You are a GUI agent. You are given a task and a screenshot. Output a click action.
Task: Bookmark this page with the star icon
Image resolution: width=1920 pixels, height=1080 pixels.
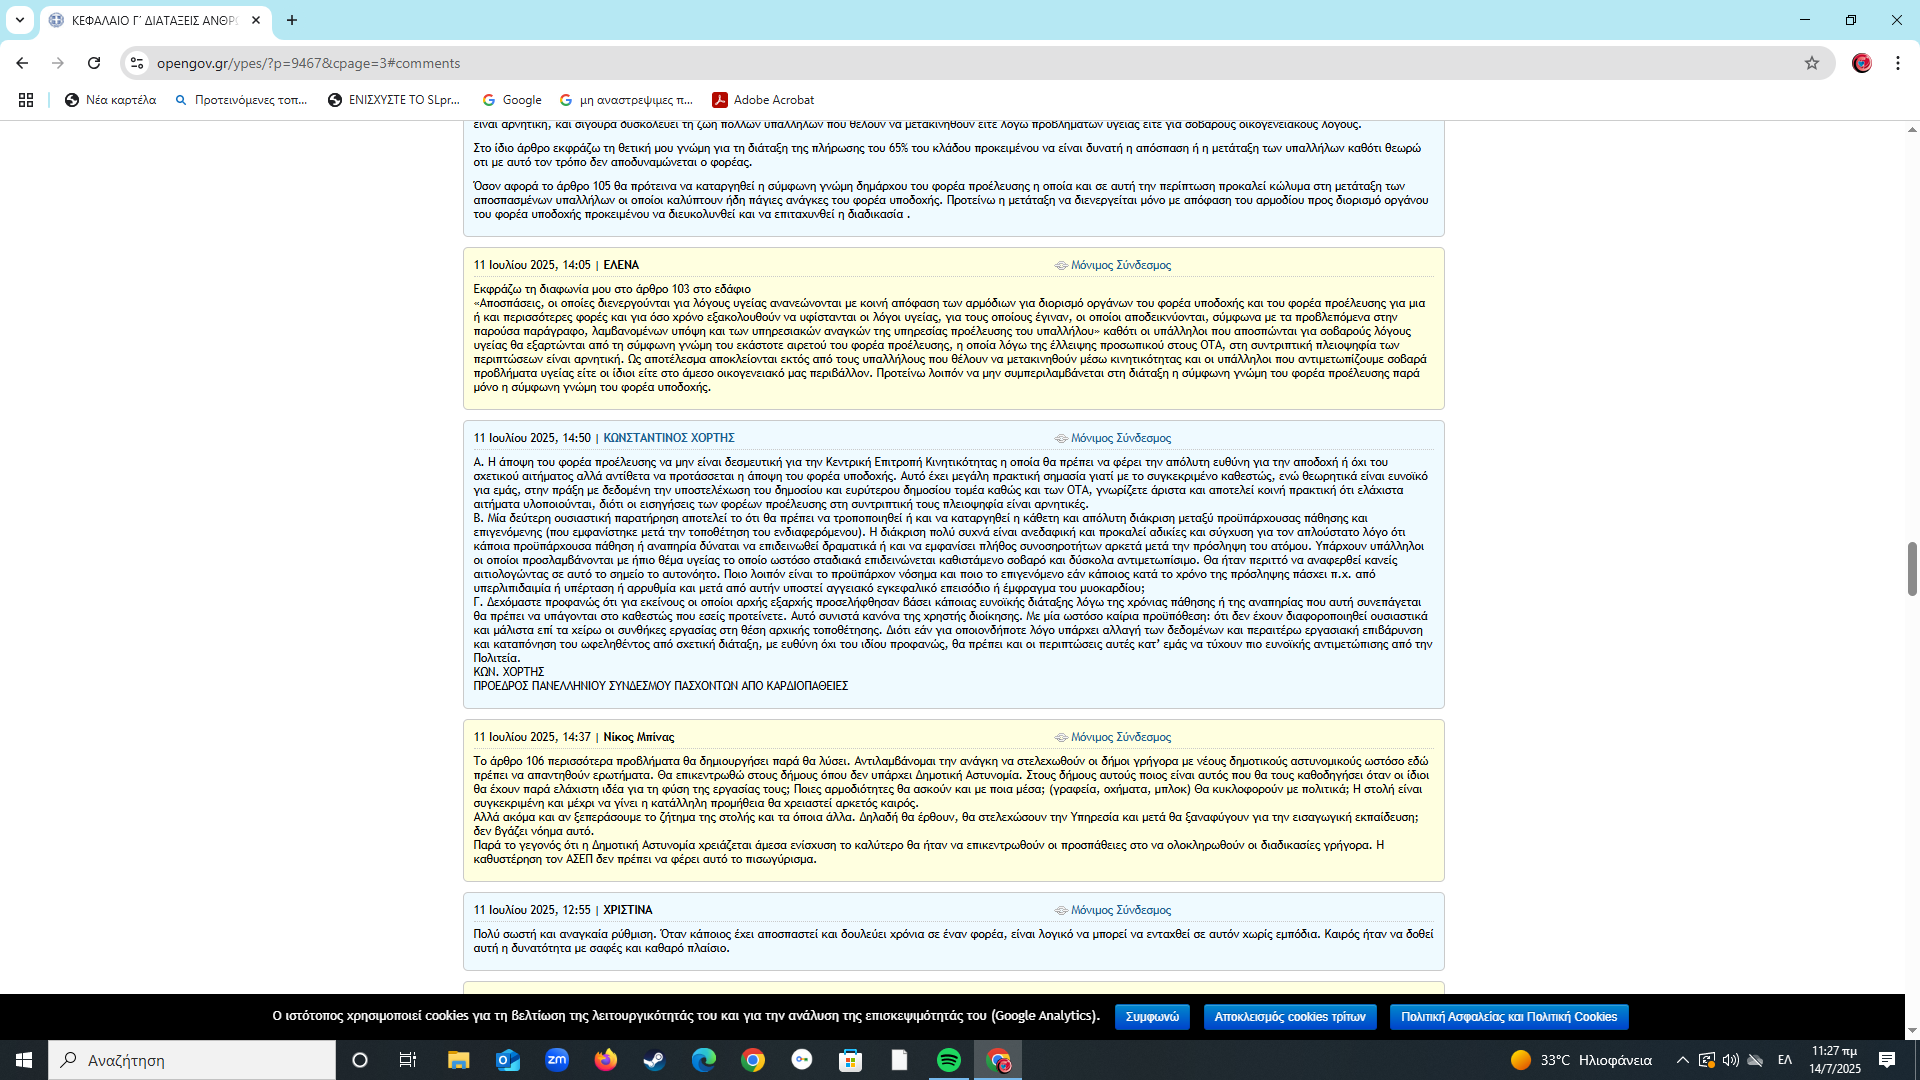(1812, 63)
